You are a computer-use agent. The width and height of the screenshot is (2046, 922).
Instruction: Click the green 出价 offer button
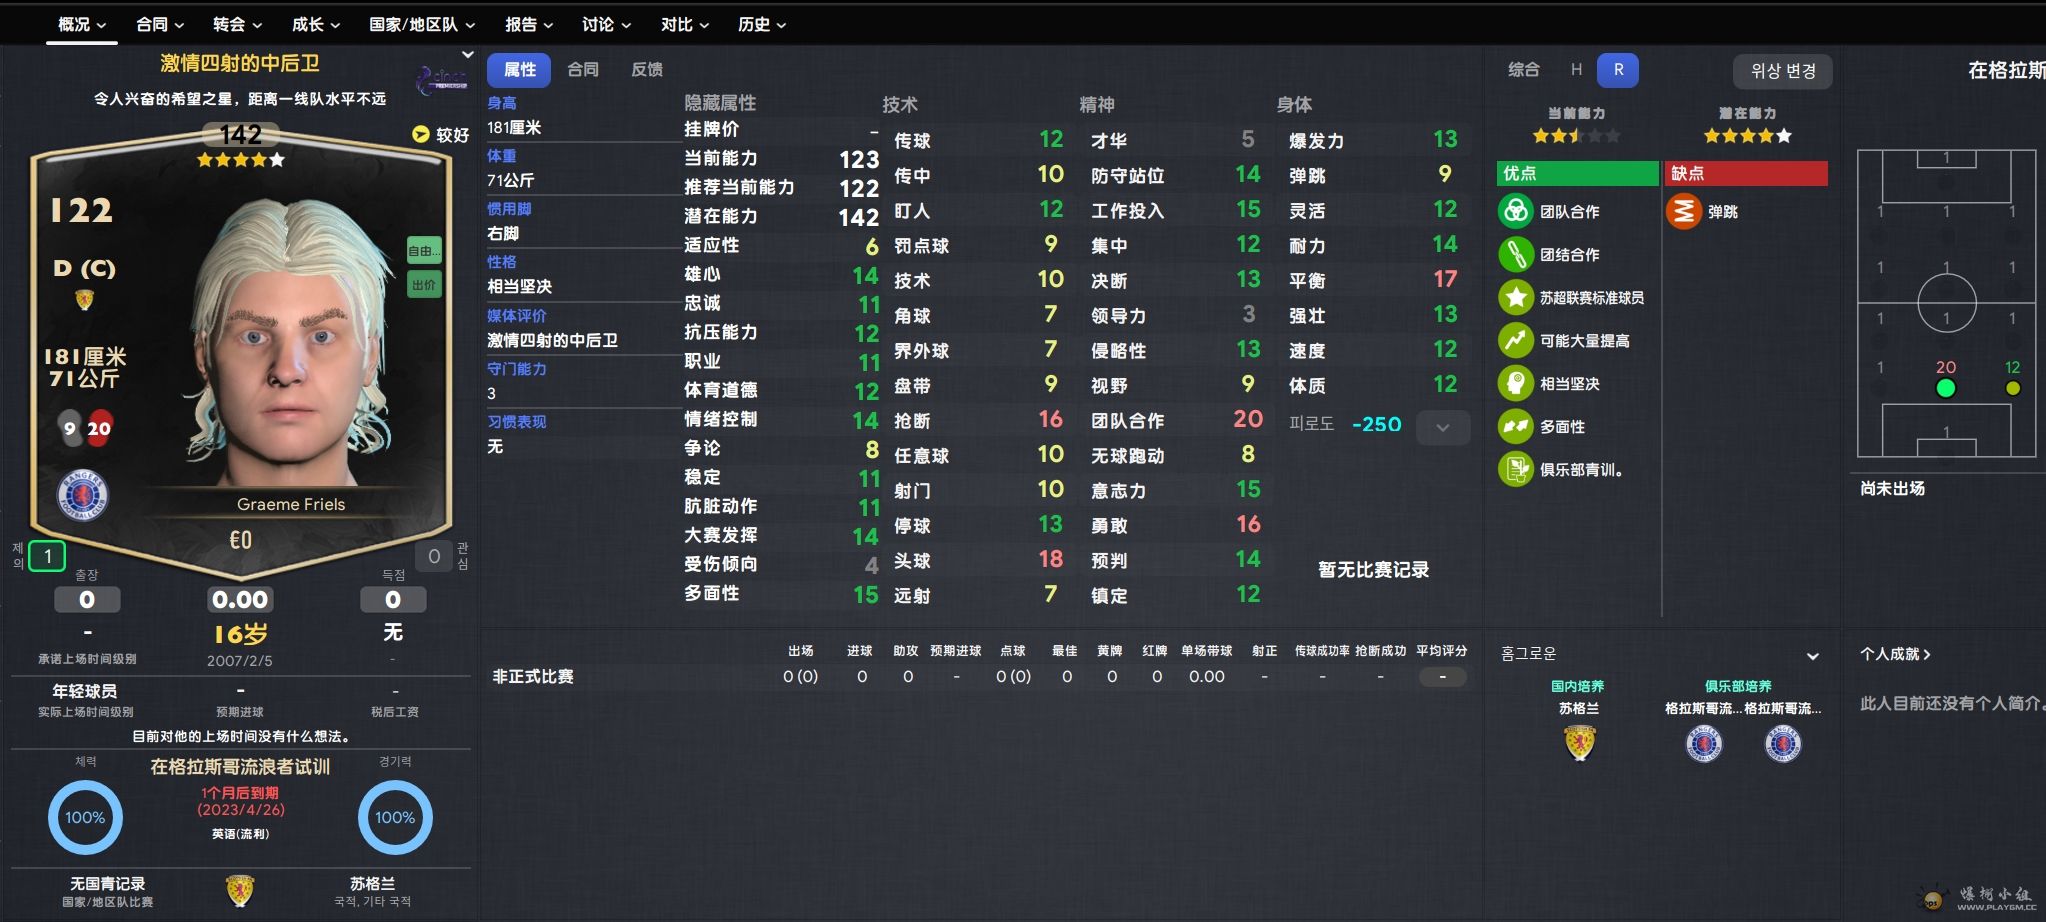coord(424,285)
